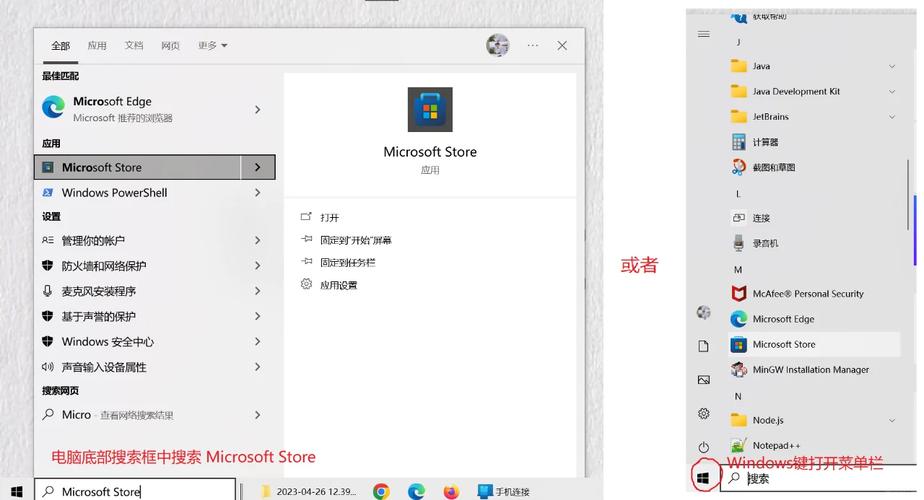This screenshot has height=500, width=924.
Task: Open 连接 app in Start menu list
Action: 814,218
